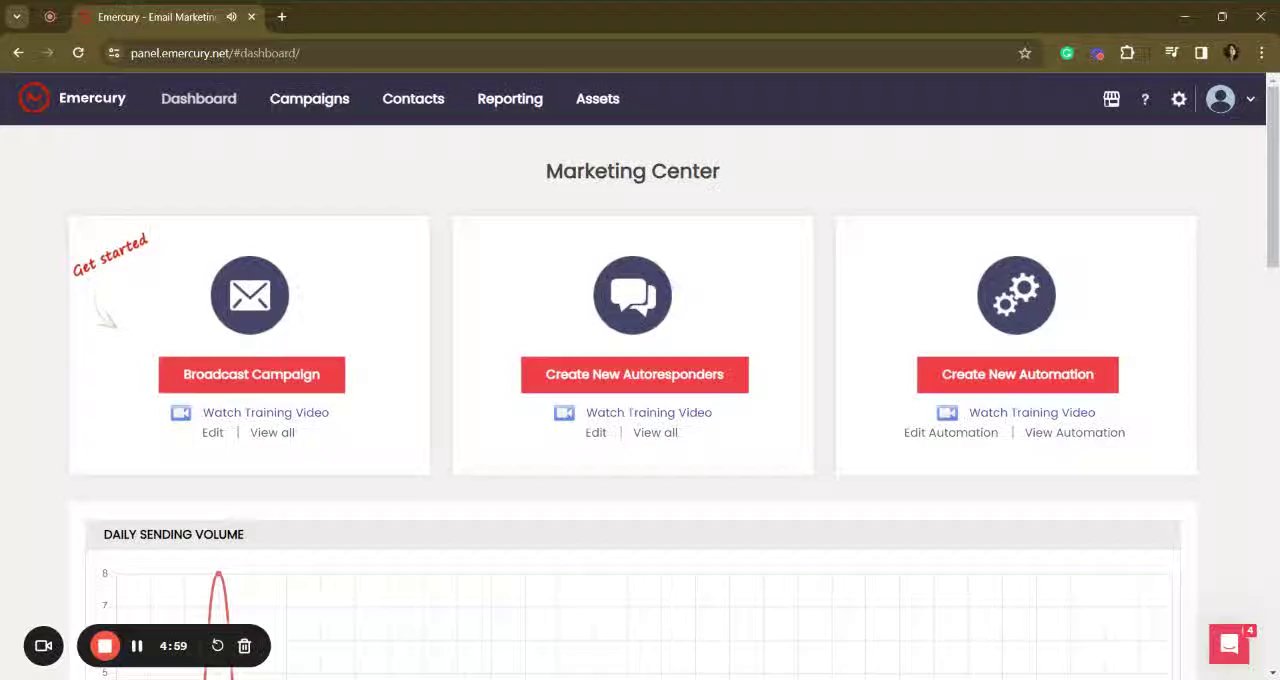Click Create New Automation button
The height and width of the screenshot is (680, 1280).
tap(1018, 375)
